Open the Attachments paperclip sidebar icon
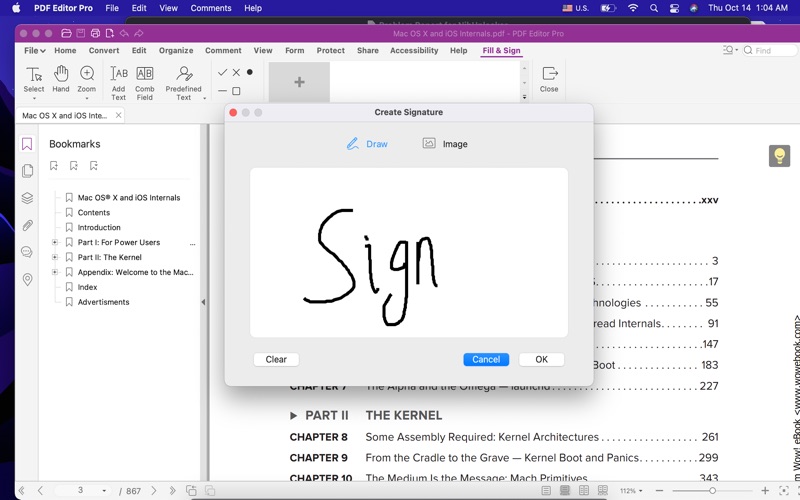This screenshot has width=800, height=500. pos(28,225)
